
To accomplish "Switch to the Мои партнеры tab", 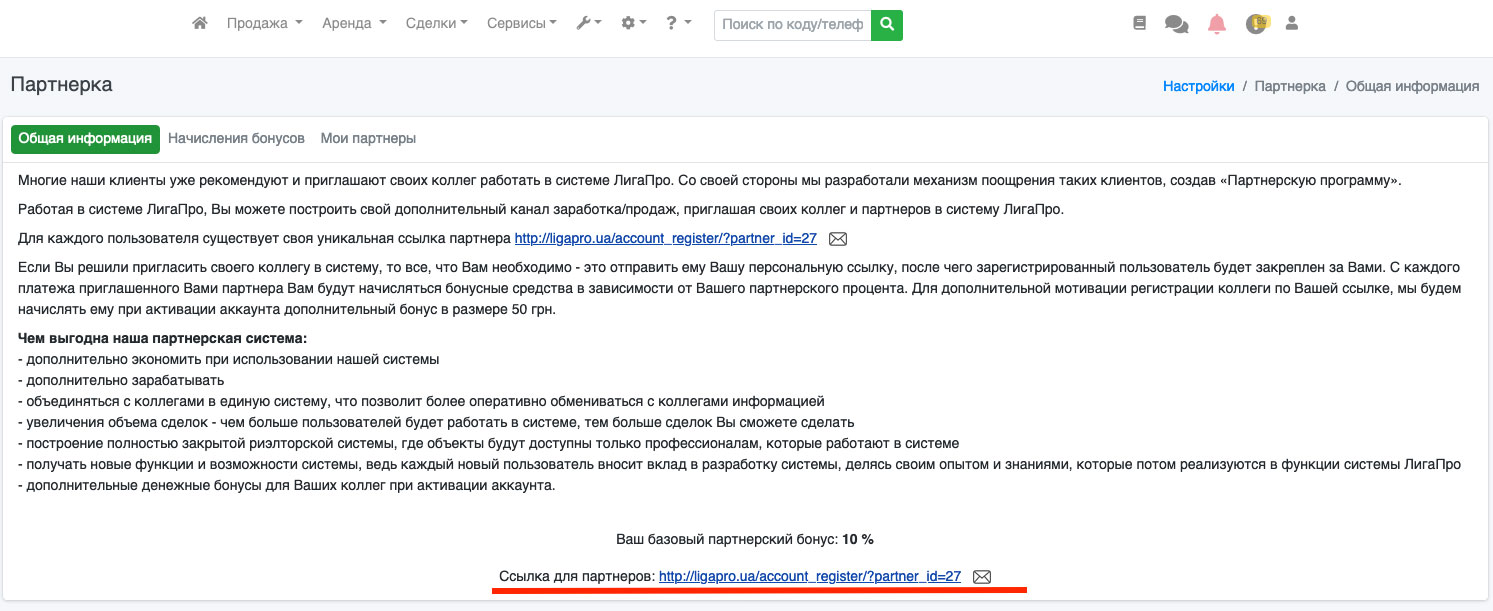I will pyautogui.click(x=368, y=138).
